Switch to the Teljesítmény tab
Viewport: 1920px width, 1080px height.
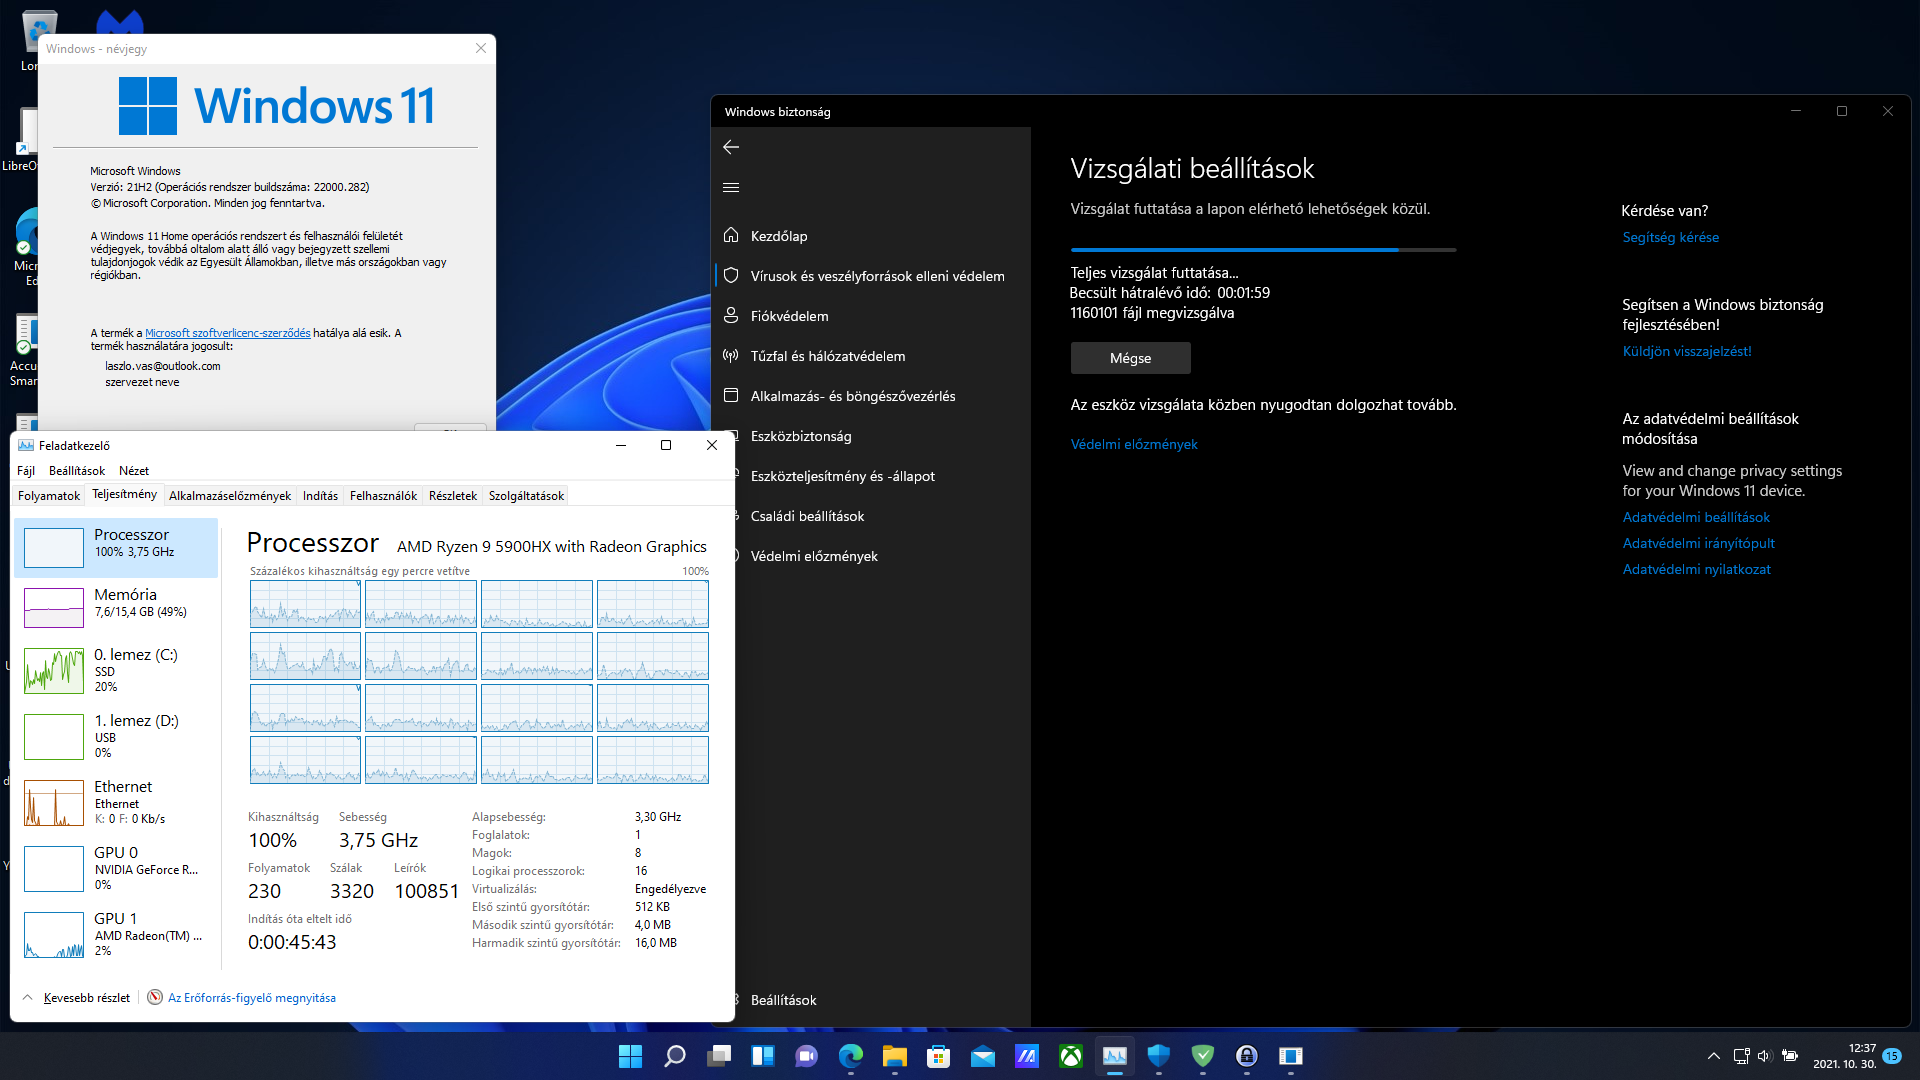tap(124, 495)
